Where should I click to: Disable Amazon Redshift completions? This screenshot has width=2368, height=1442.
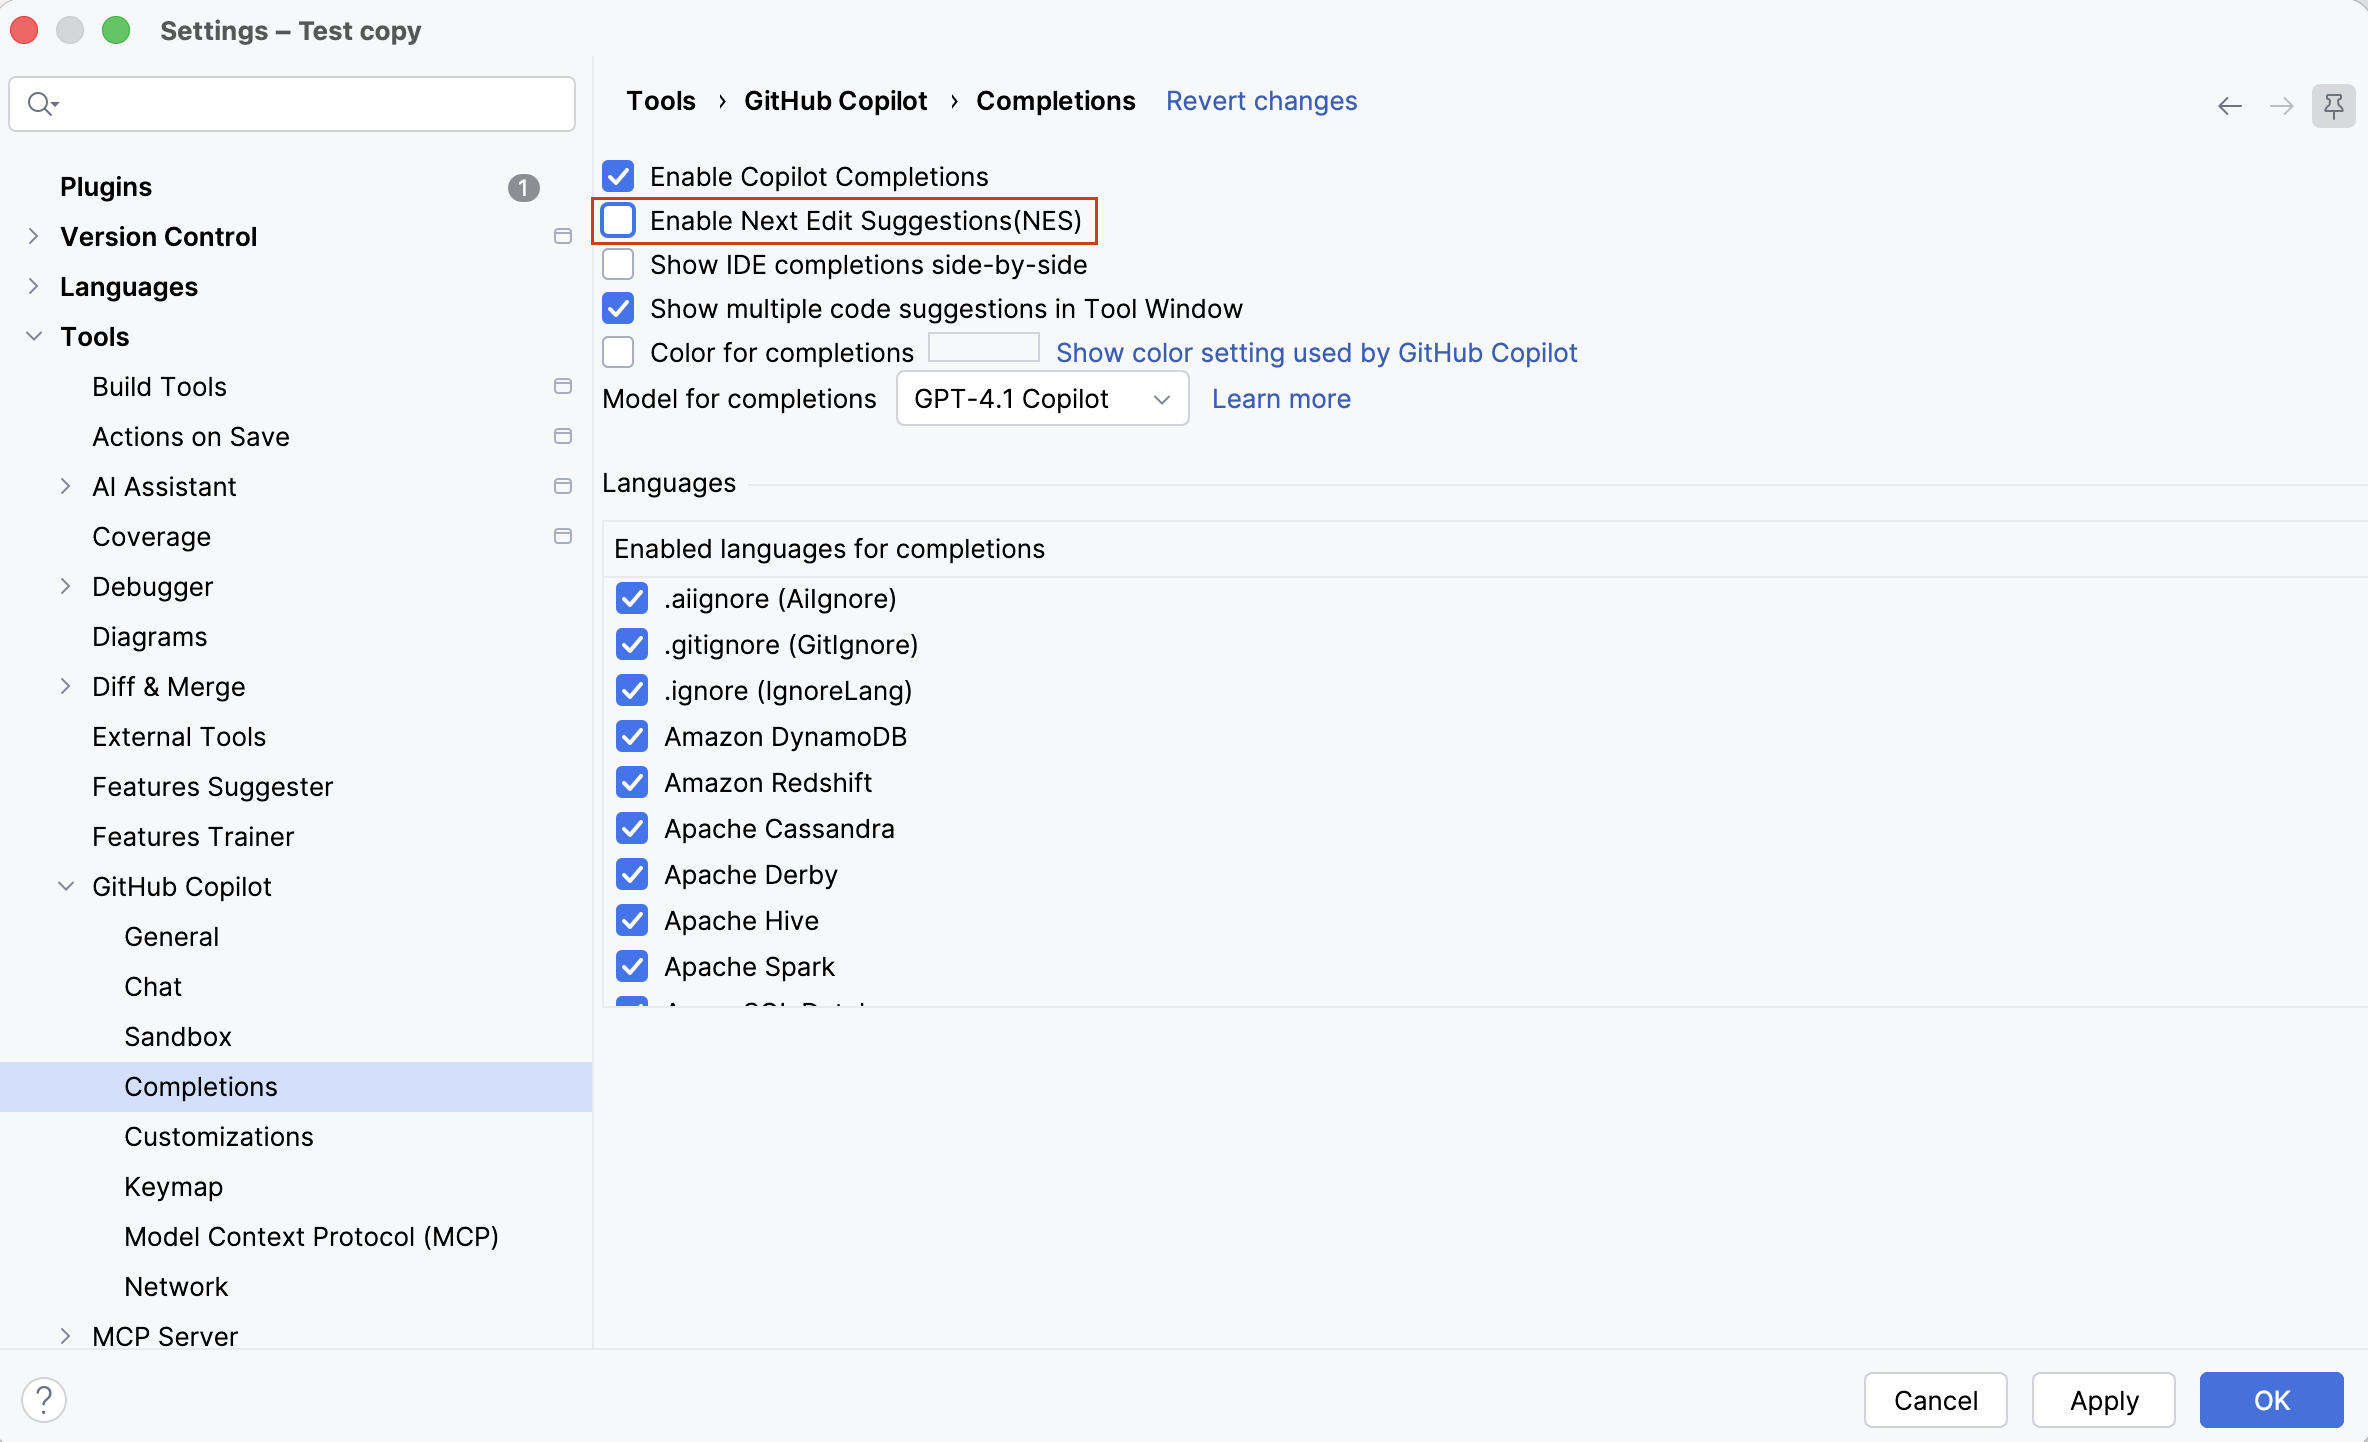click(632, 782)
